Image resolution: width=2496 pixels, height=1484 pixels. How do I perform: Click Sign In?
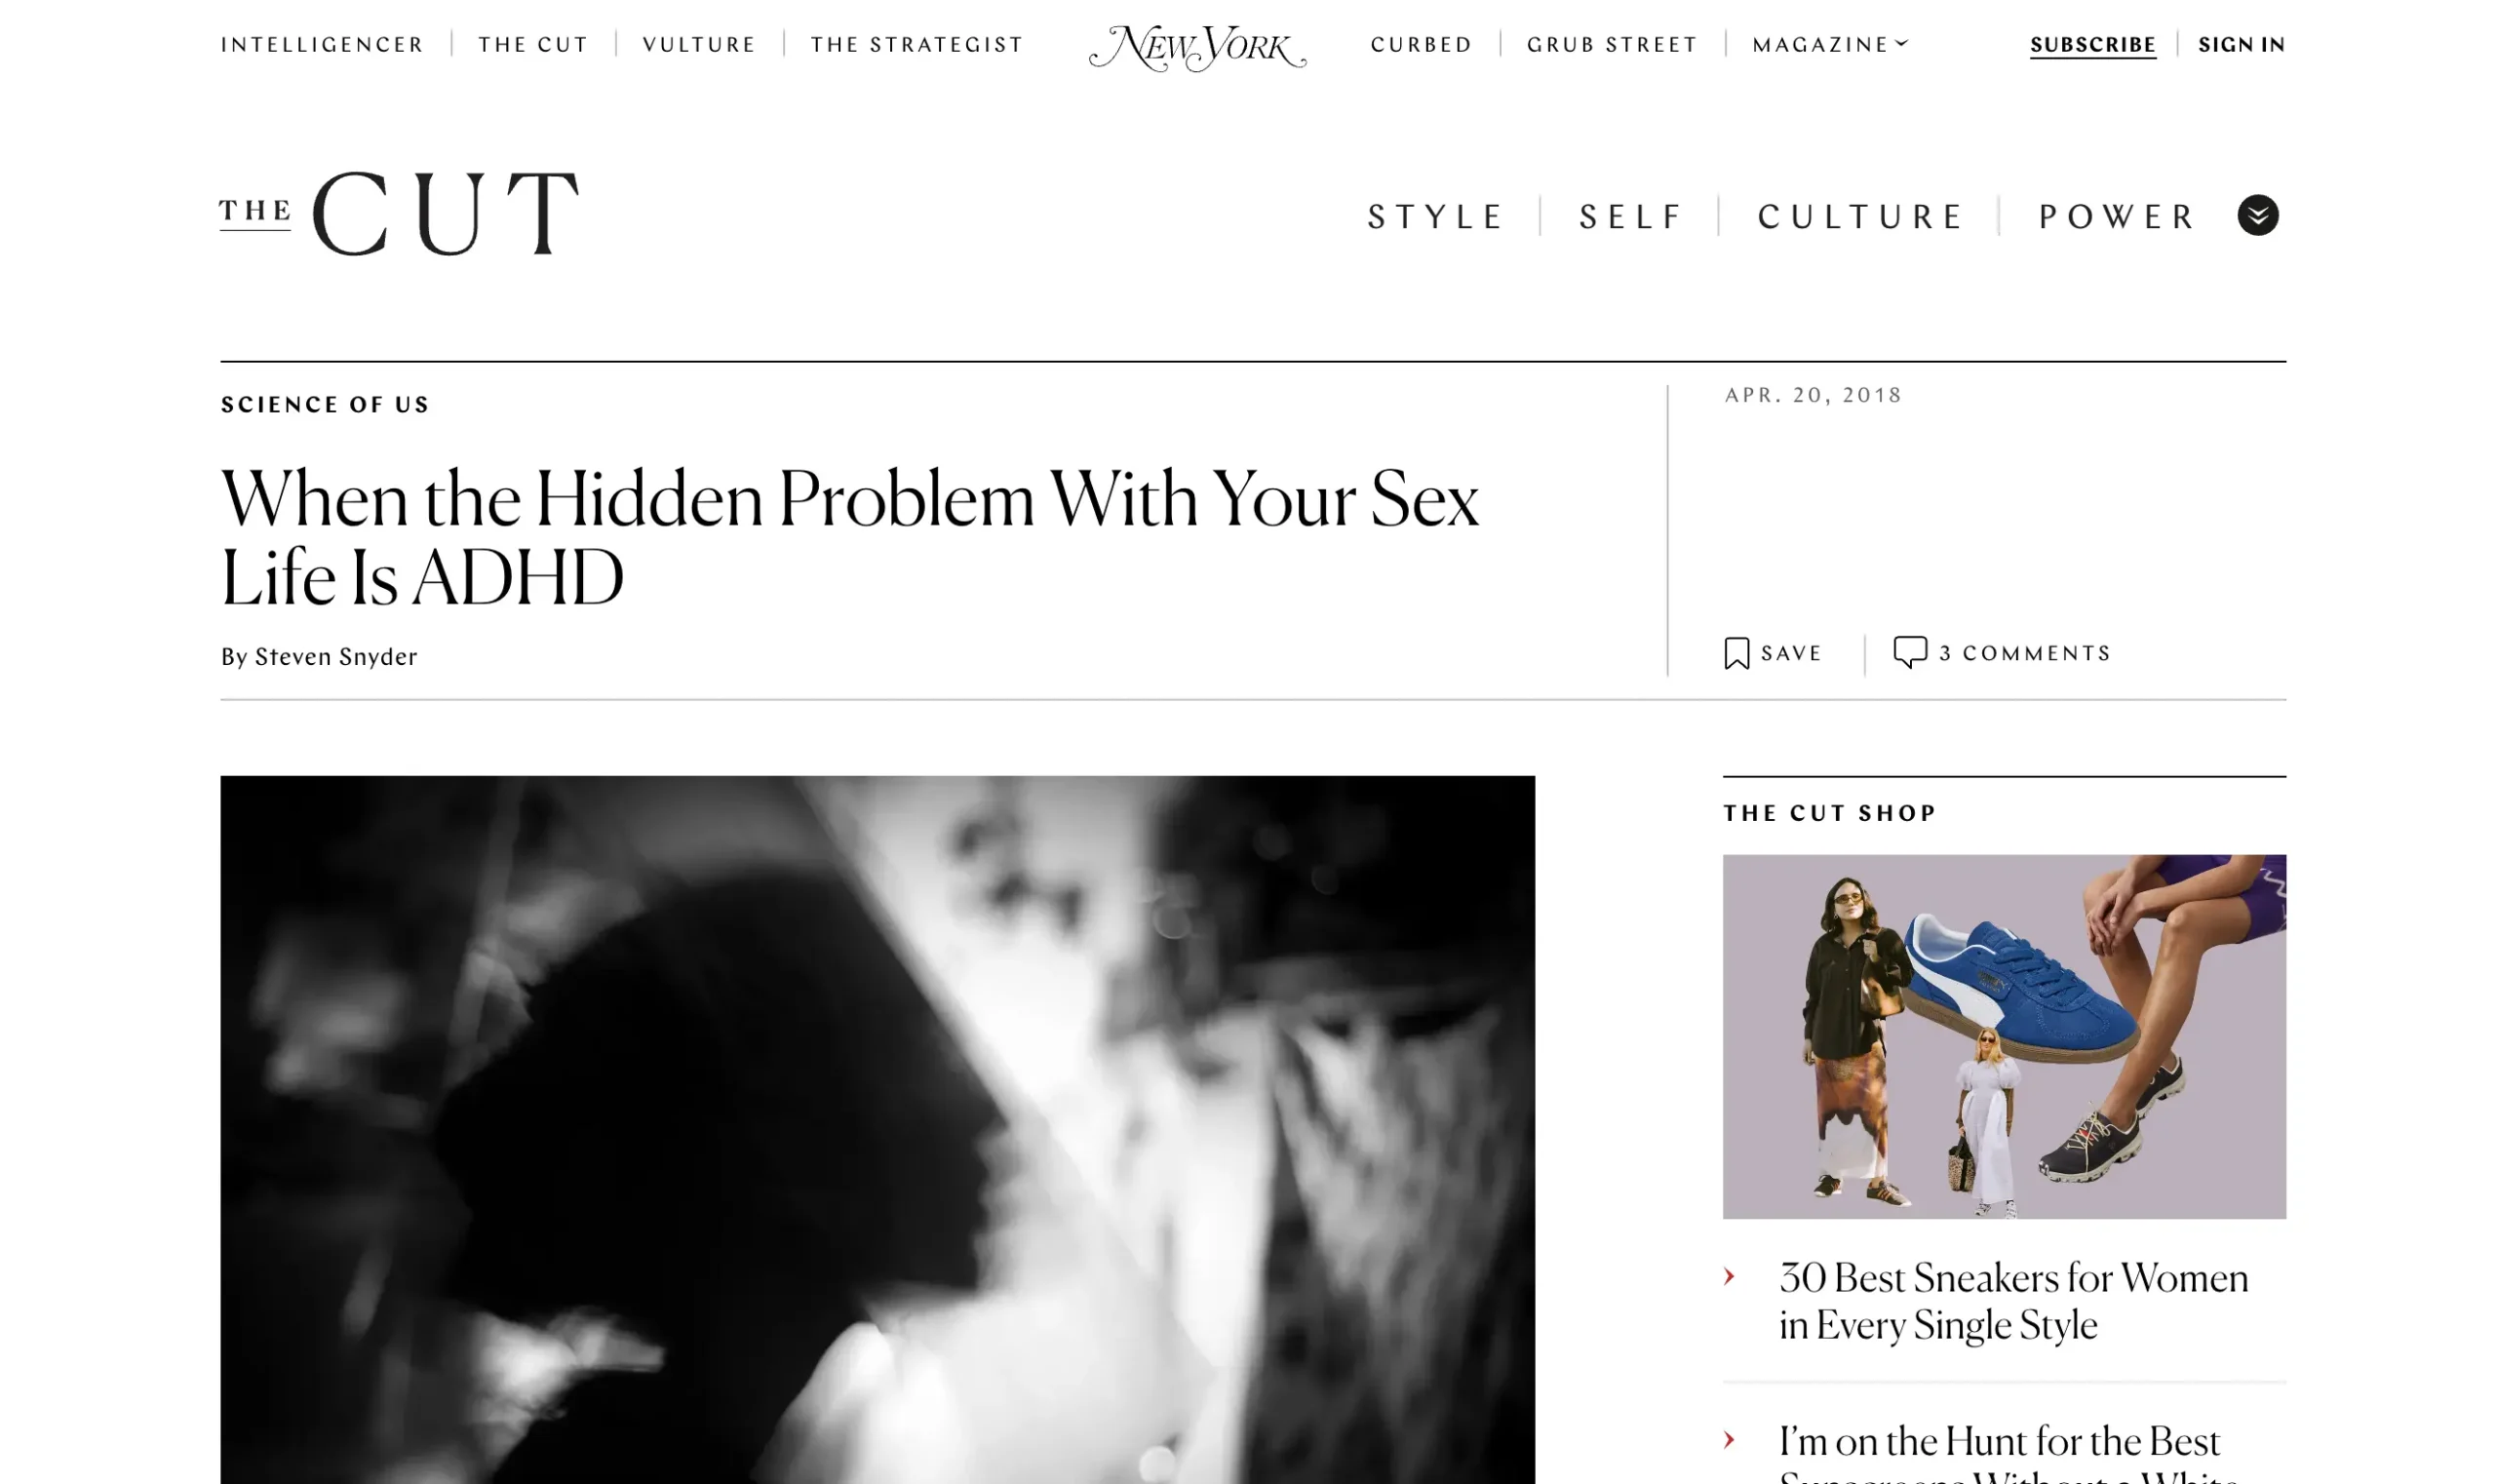click(x=2241, y=45)
